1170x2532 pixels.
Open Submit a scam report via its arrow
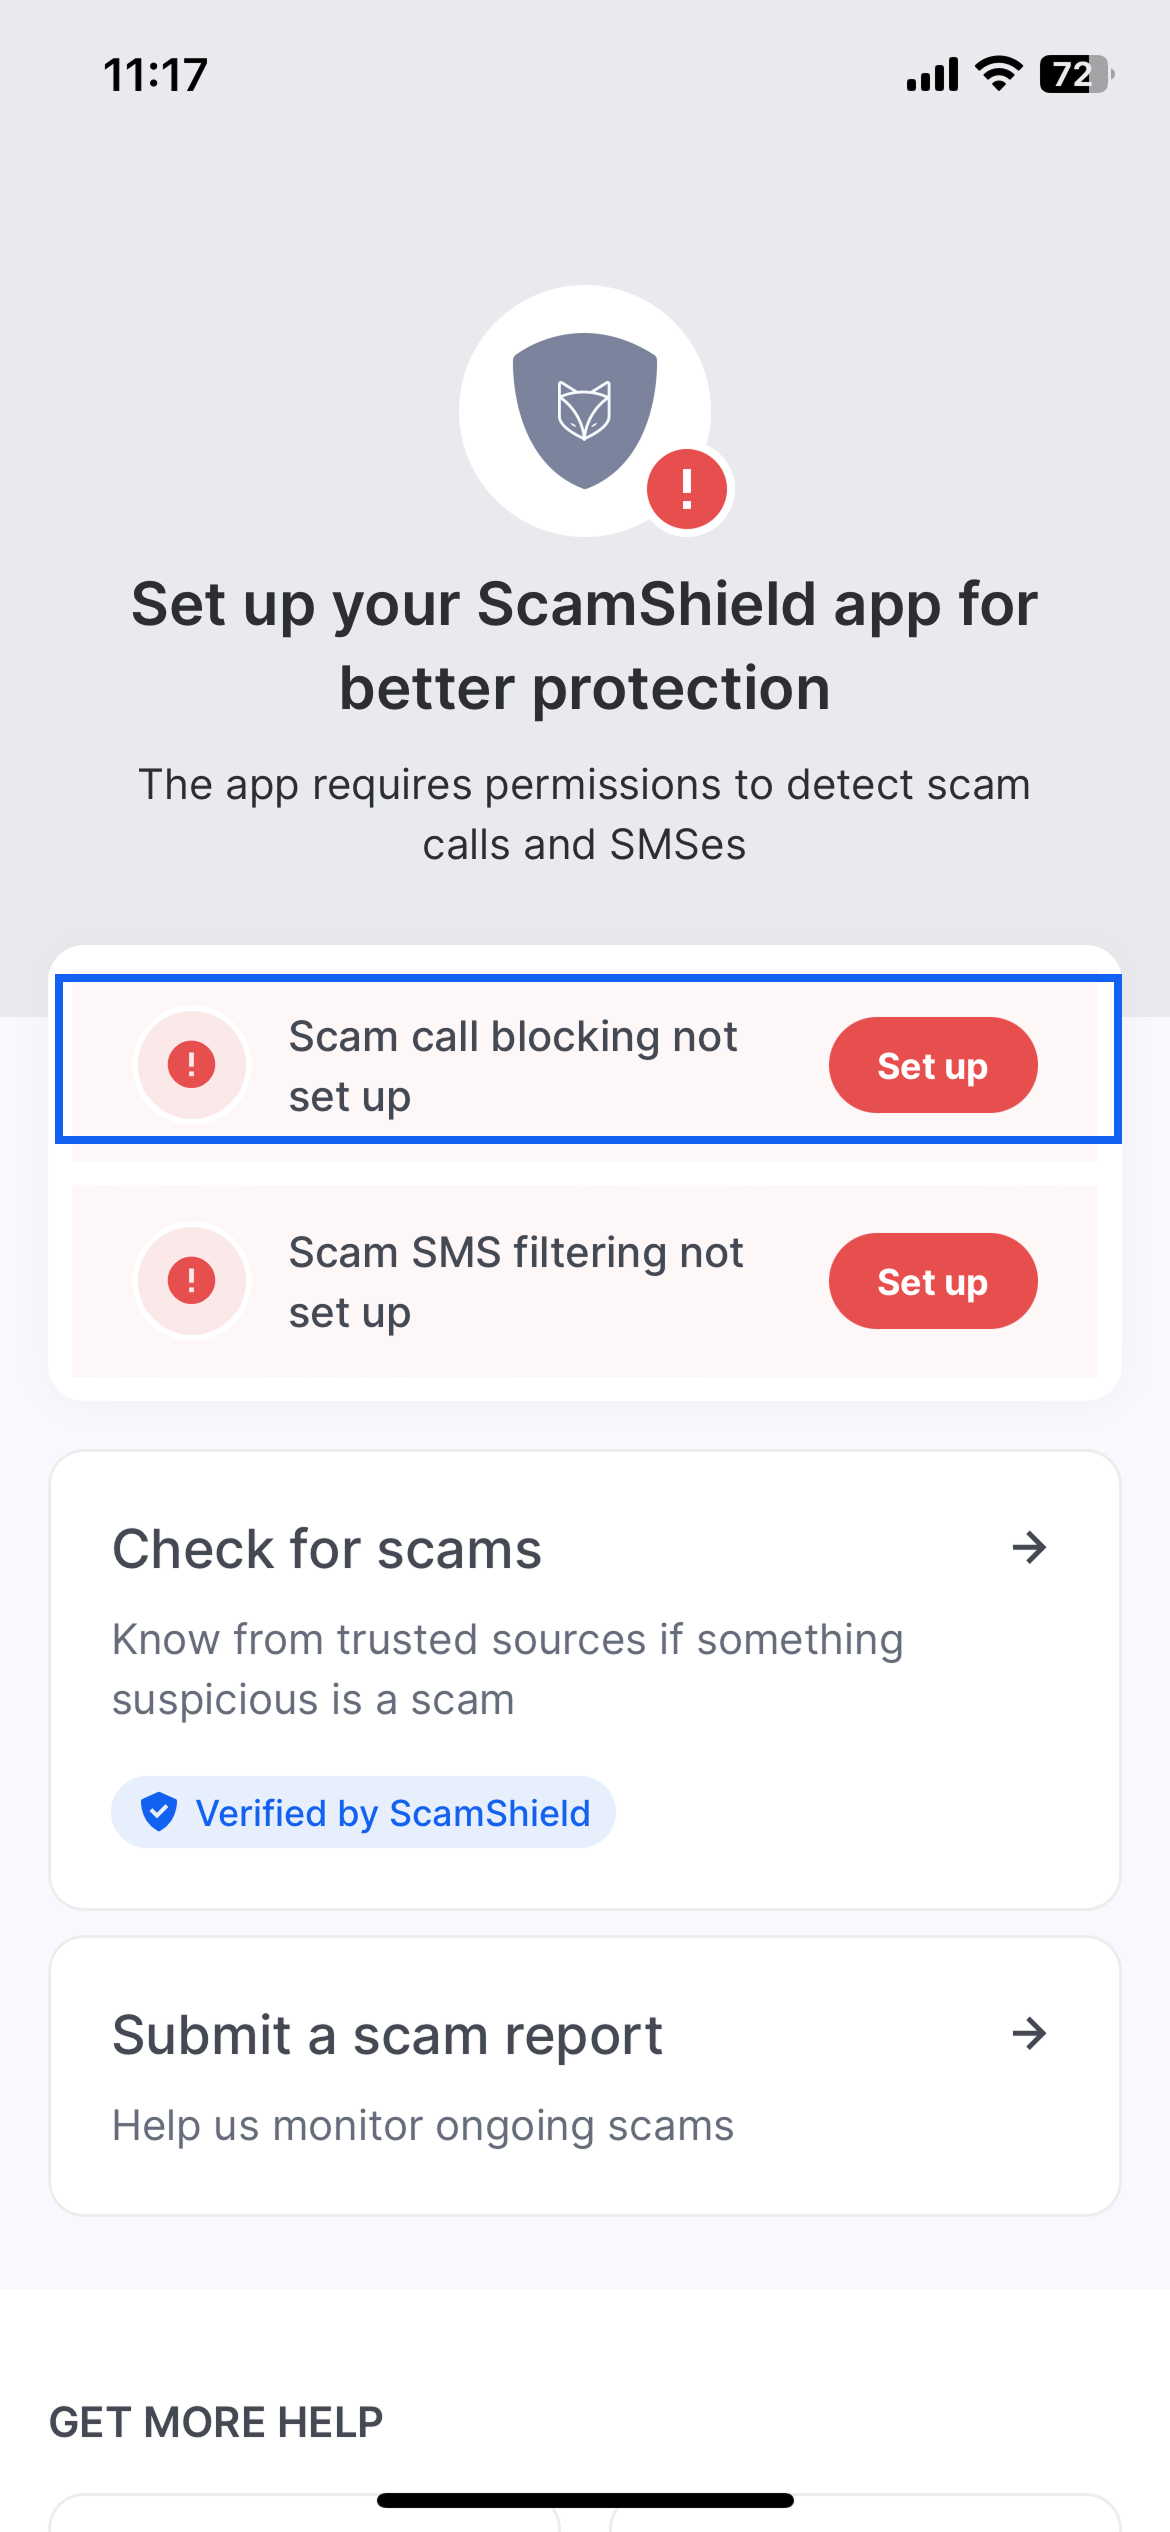(x=1028, y=2033)
